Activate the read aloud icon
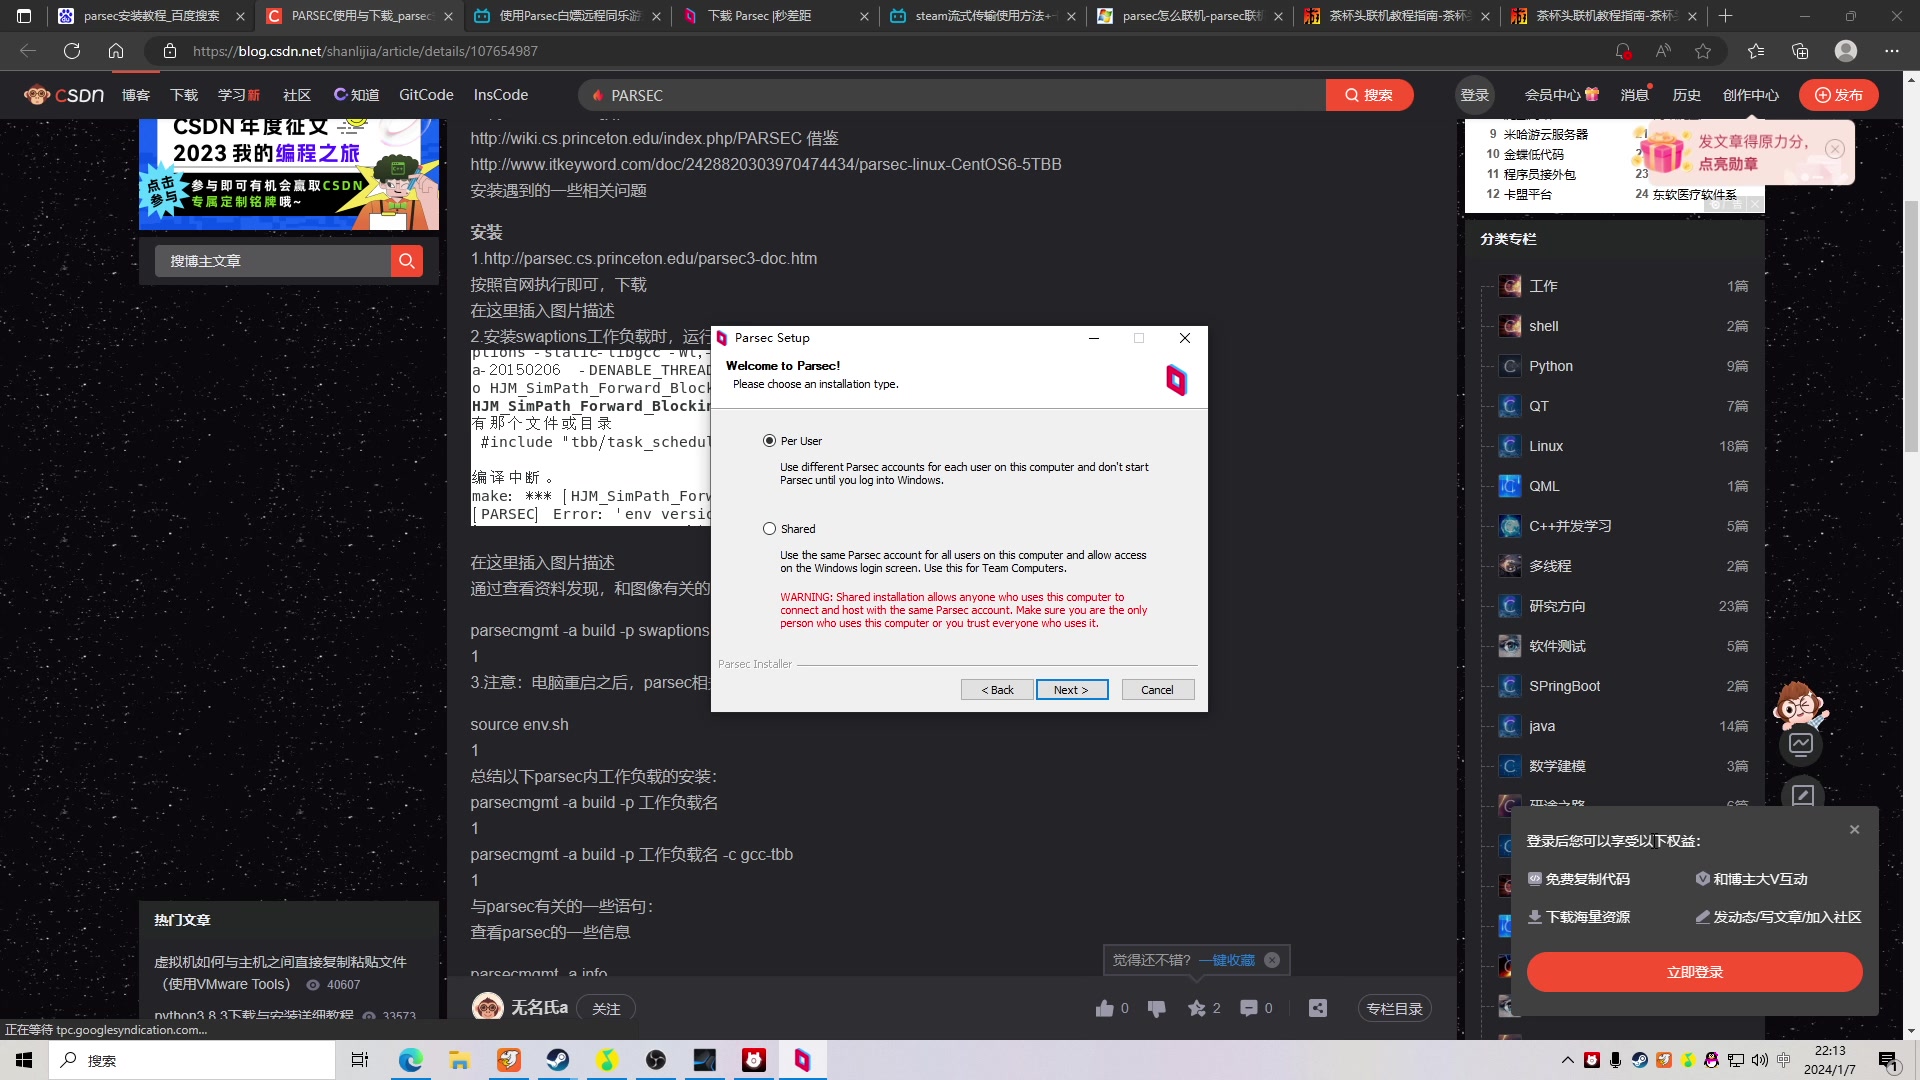This screenshot has width=1920, height=1080. pyautogui.click(x=1663, y=51)
